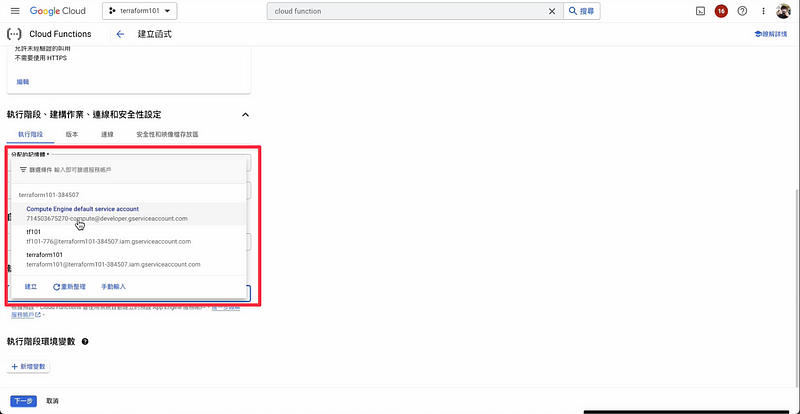Click 重新整理 to refresh the list
Image resolution: width=800 pixels, height=414 pixels.
coord(69,287)
